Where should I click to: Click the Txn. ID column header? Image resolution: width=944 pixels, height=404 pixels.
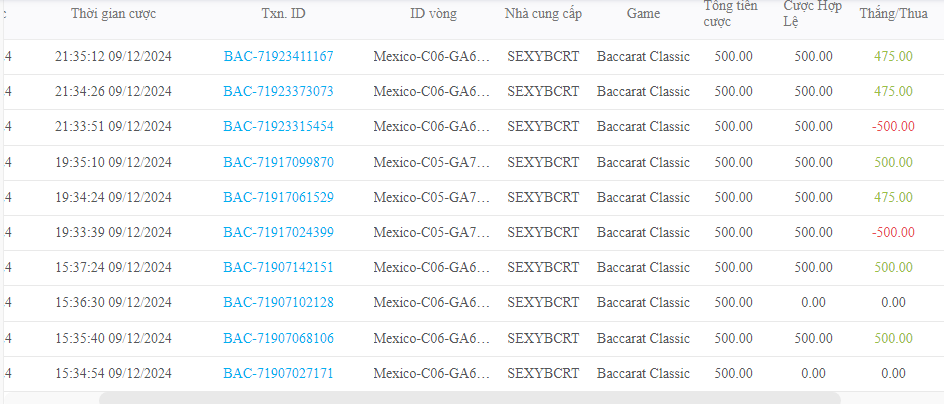tap(278, 14)
